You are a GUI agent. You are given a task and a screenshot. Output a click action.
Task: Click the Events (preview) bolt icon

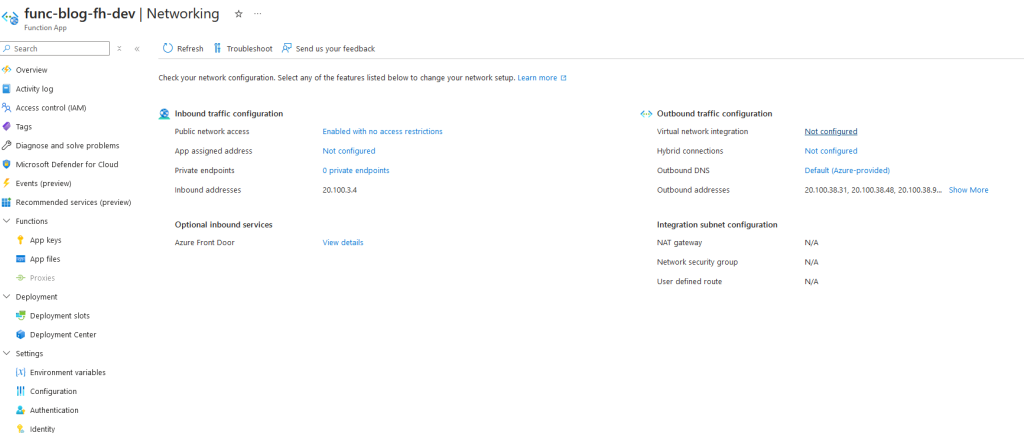(7, 184)
